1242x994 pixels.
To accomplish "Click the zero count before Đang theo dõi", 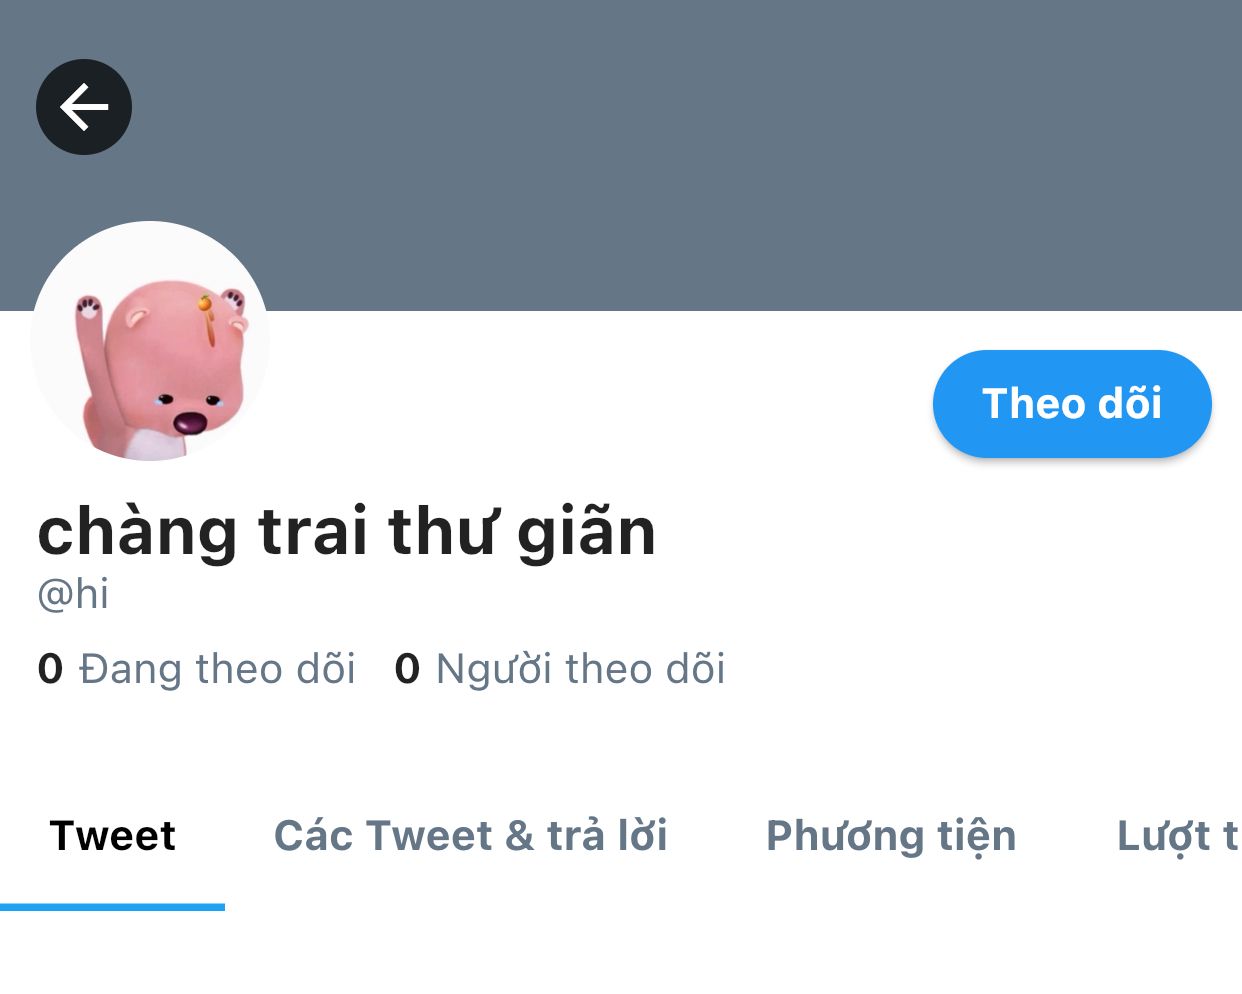I will point(50,669).
